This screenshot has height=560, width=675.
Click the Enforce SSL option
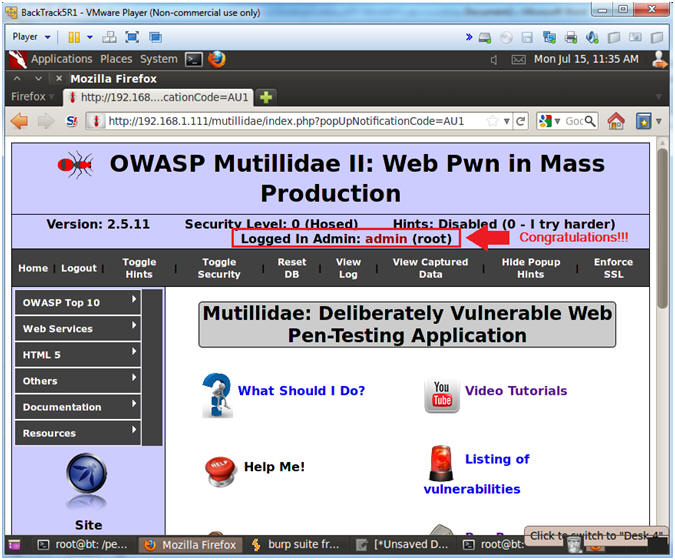click(x=613, y=268)
